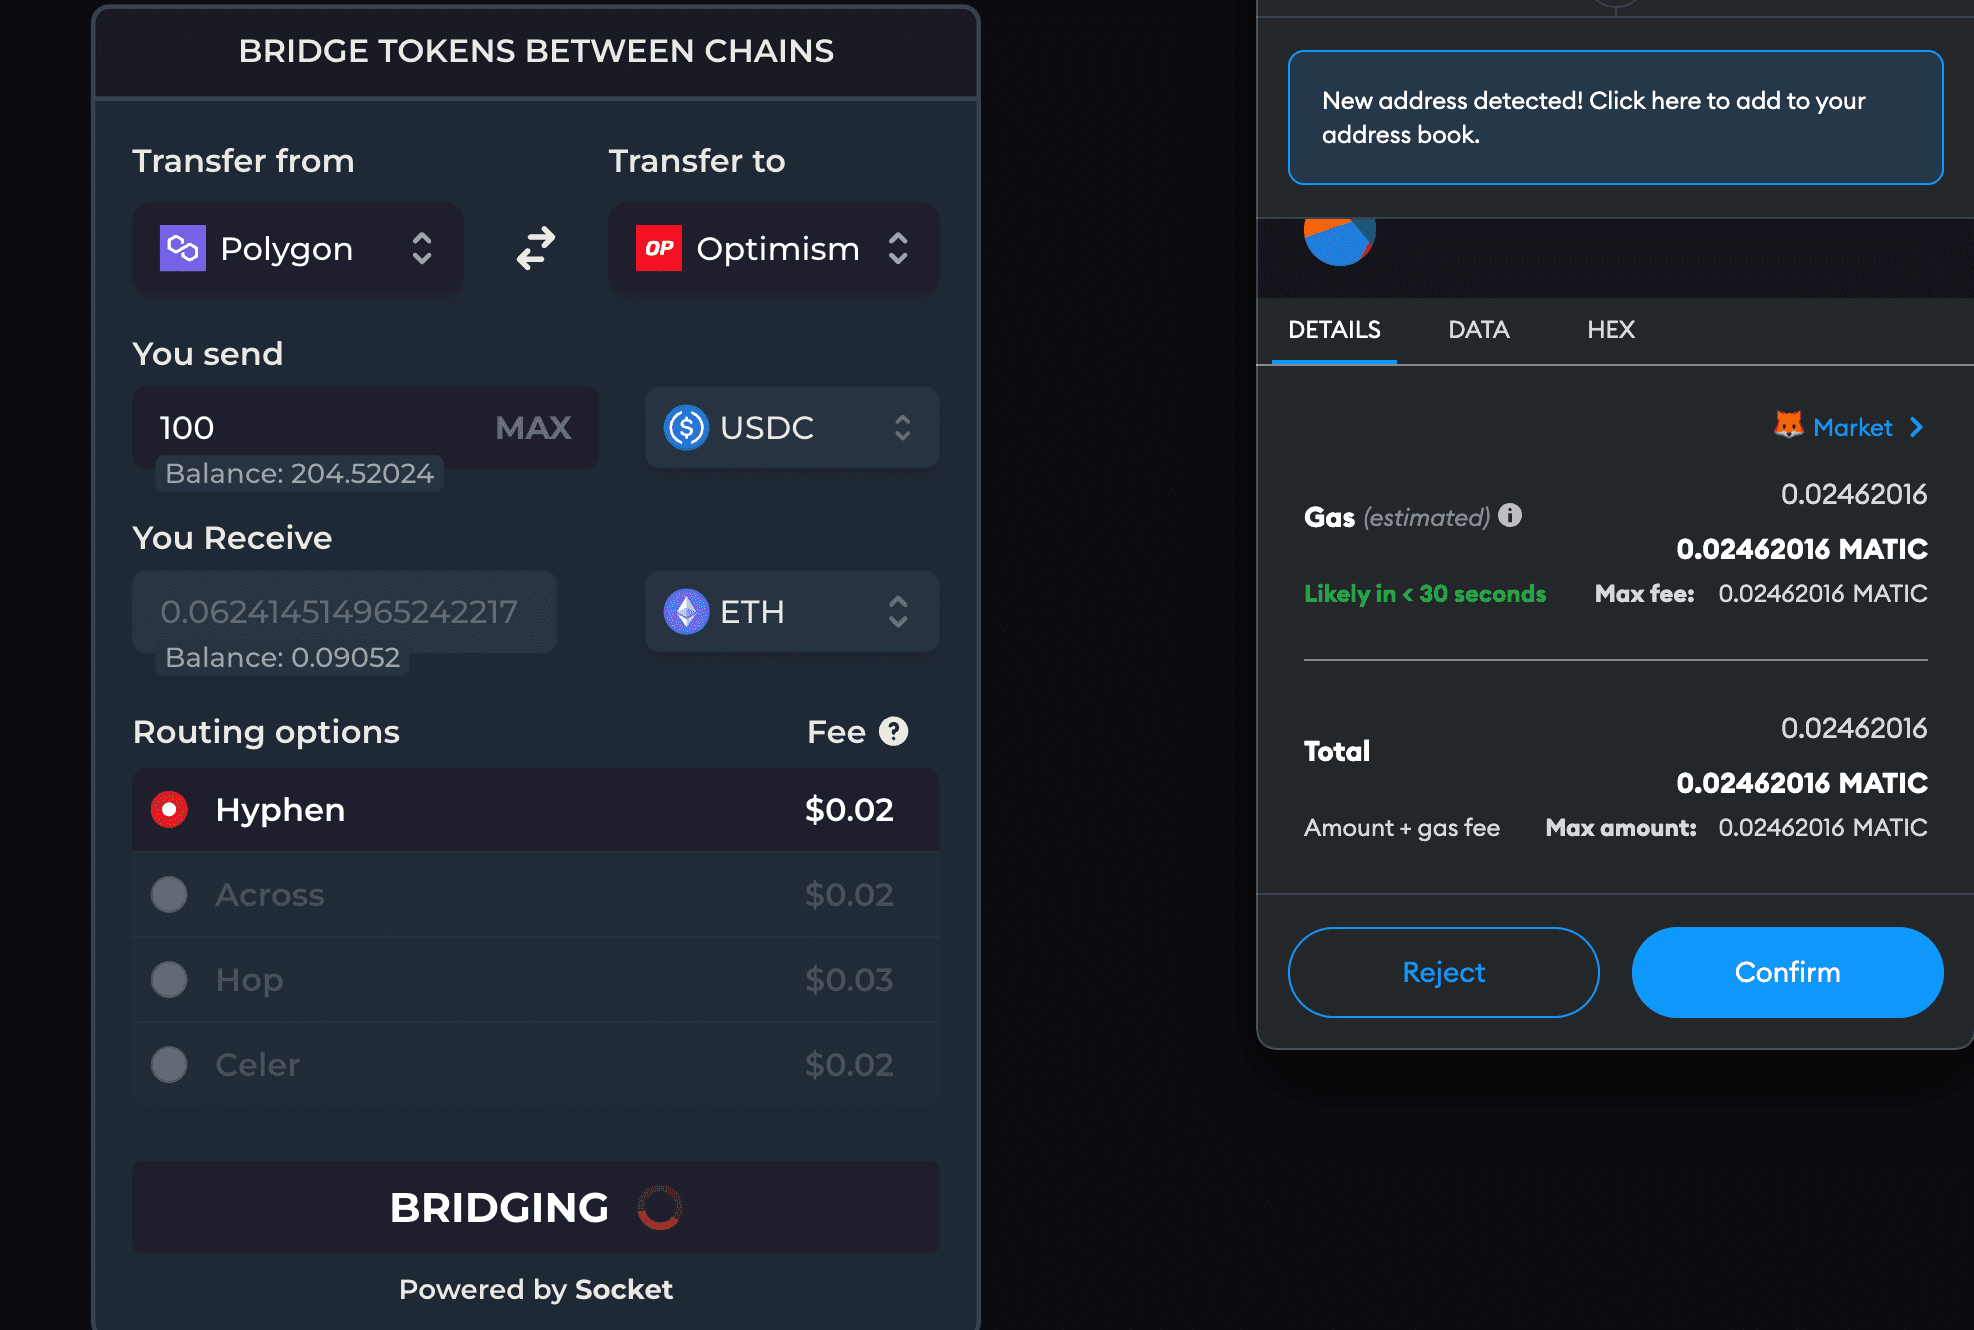Confirm the transaction
Screen dimensions: 1974x1330
pyautogui.click(x=1788, y=972)
